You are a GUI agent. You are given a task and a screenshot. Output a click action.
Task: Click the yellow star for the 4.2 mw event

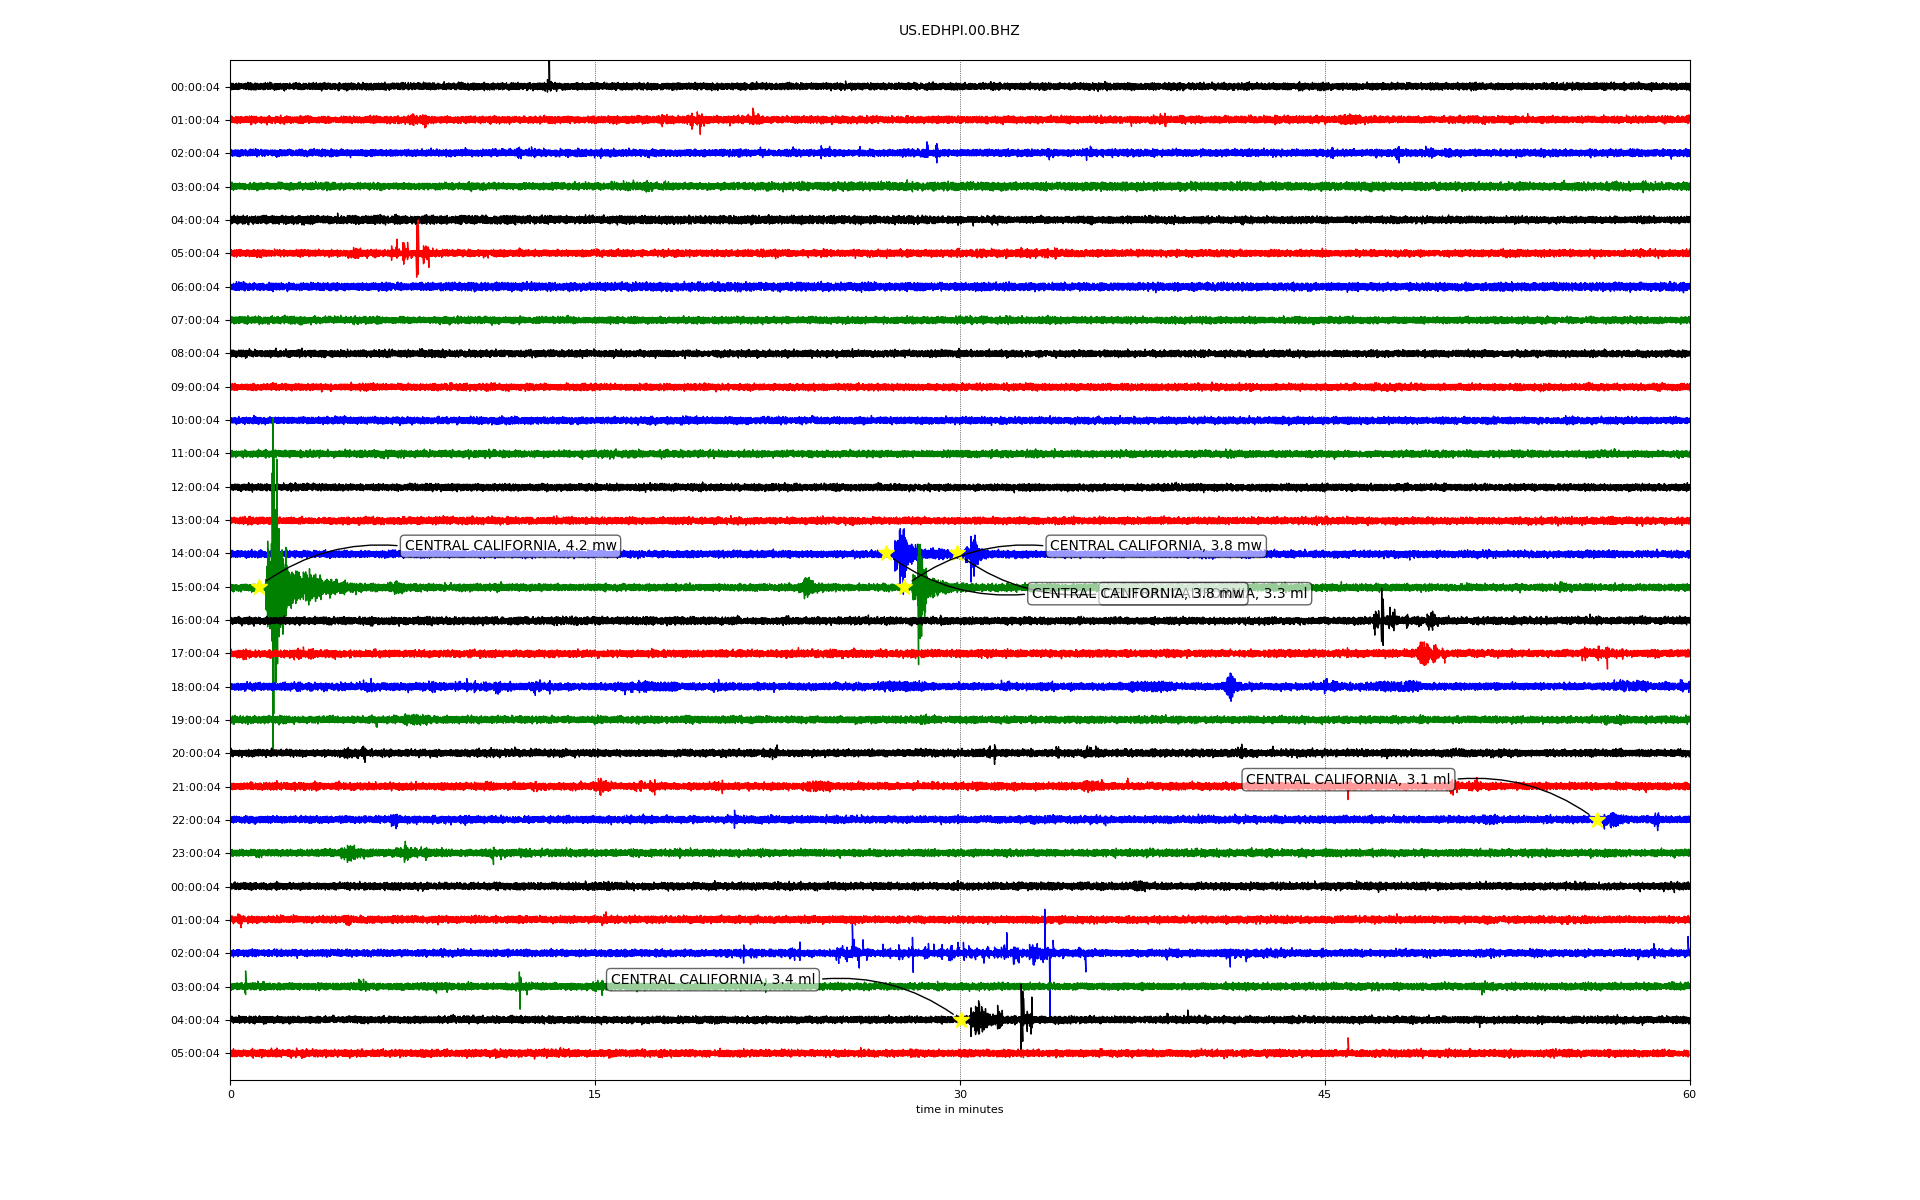point(258,587)
